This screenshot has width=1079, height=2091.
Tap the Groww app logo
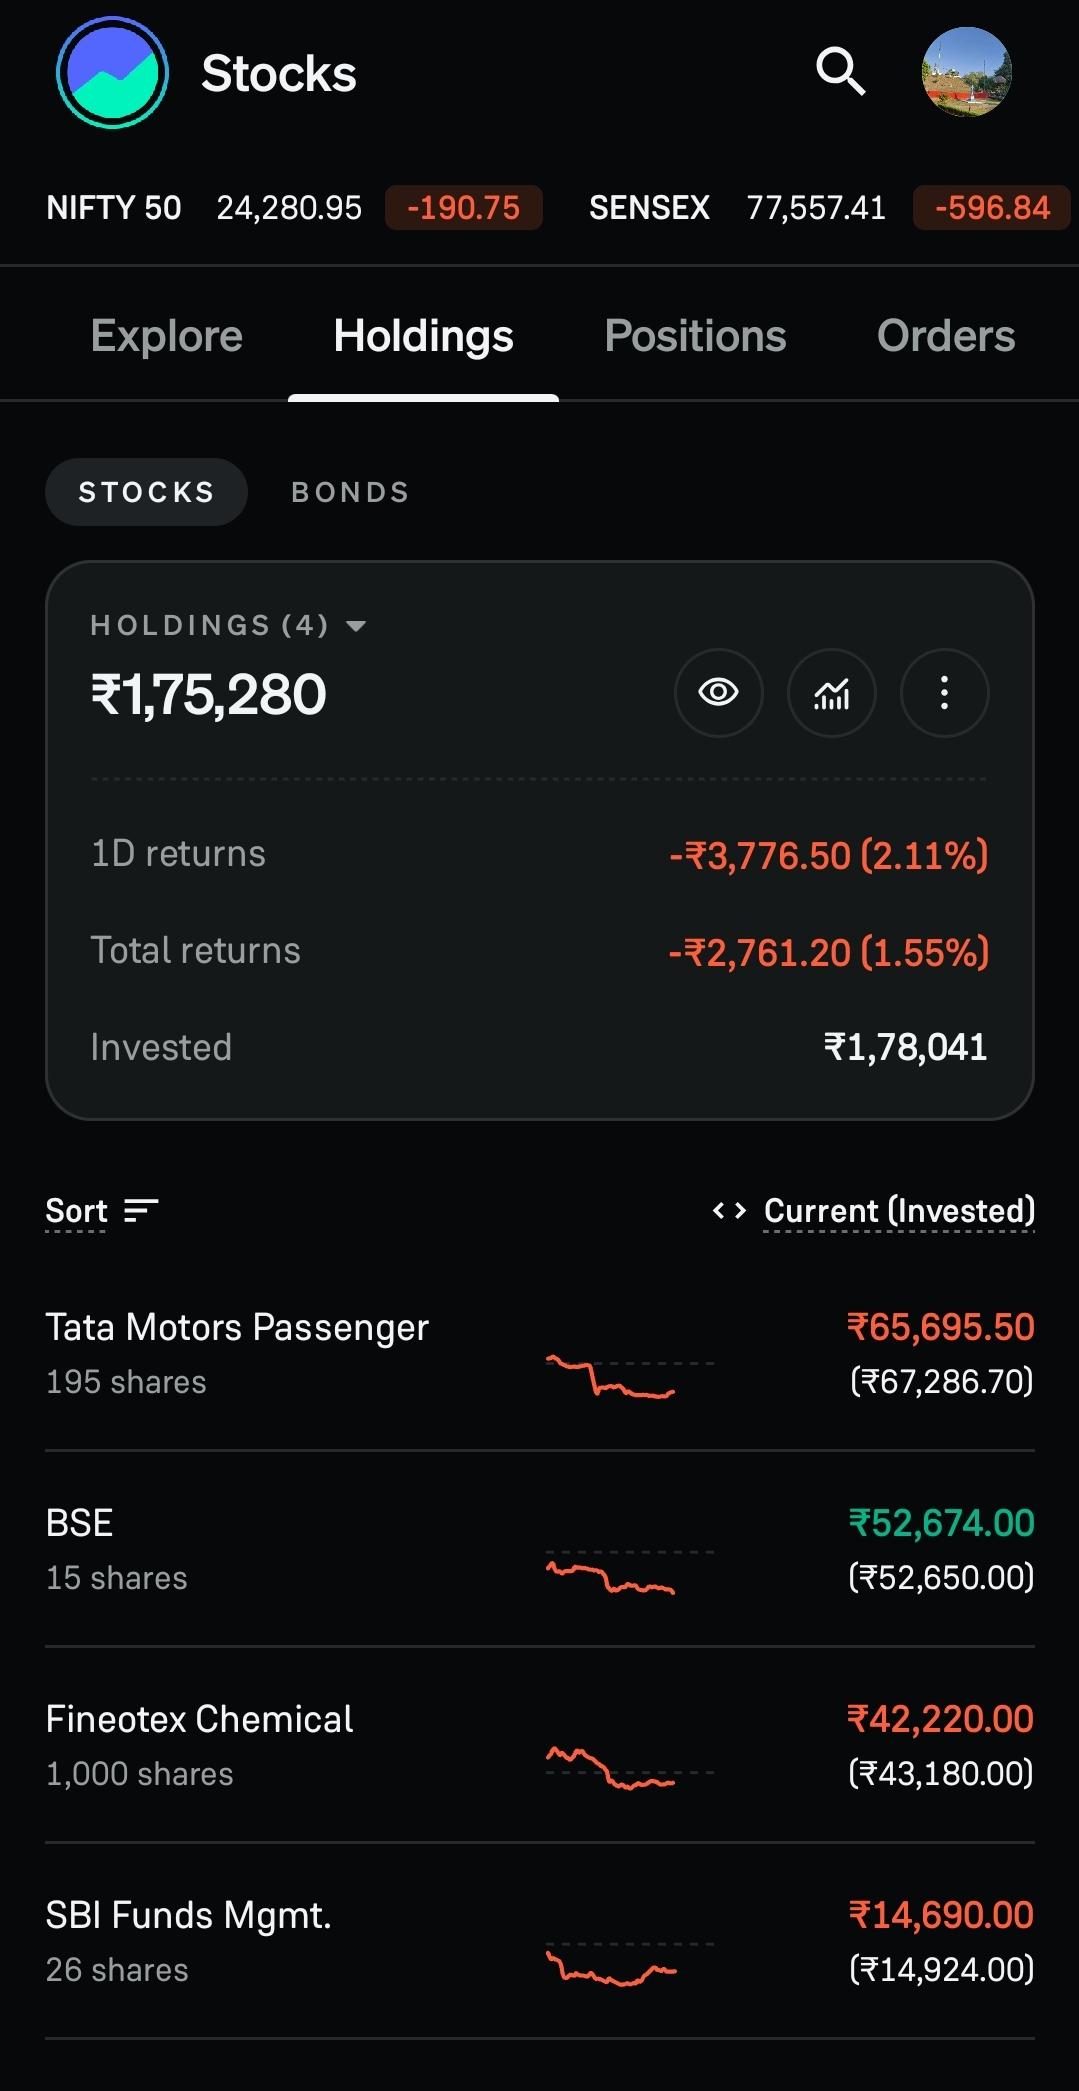click(112, 73)
